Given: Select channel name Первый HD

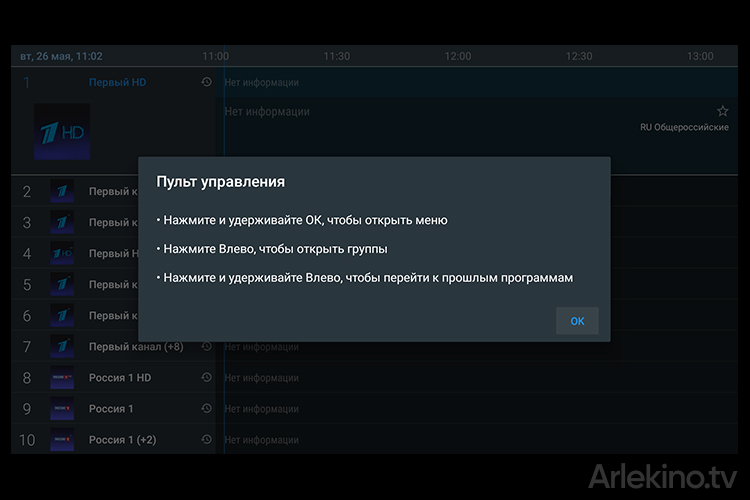Looking at the screenshot, I should point(117,82).
